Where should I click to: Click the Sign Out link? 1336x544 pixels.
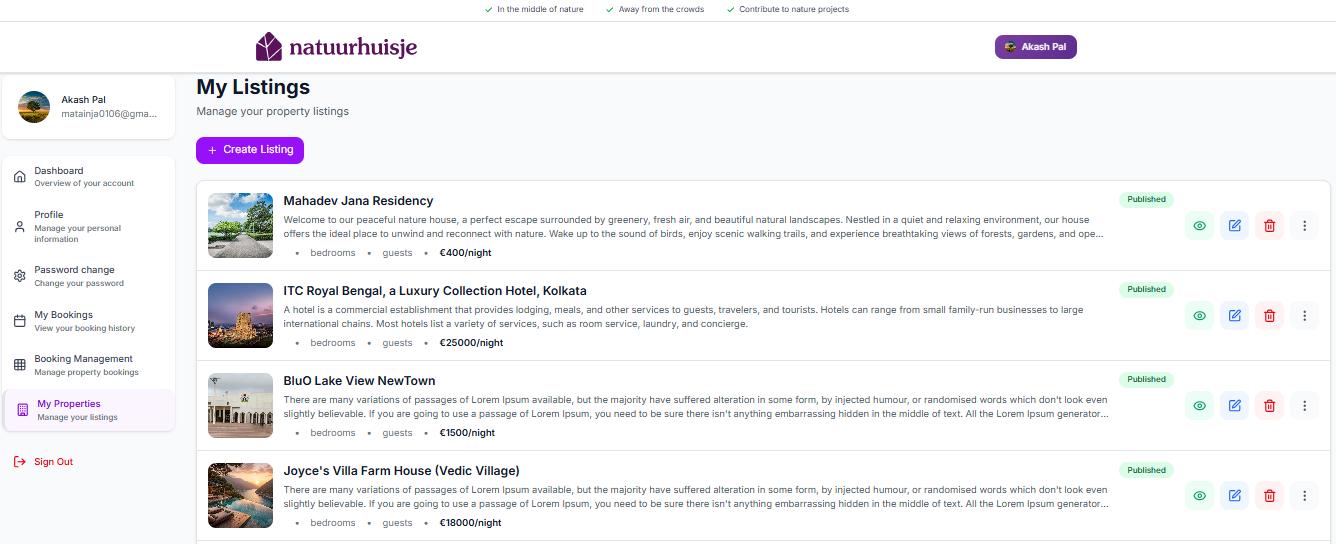click(x=43, y=462)
